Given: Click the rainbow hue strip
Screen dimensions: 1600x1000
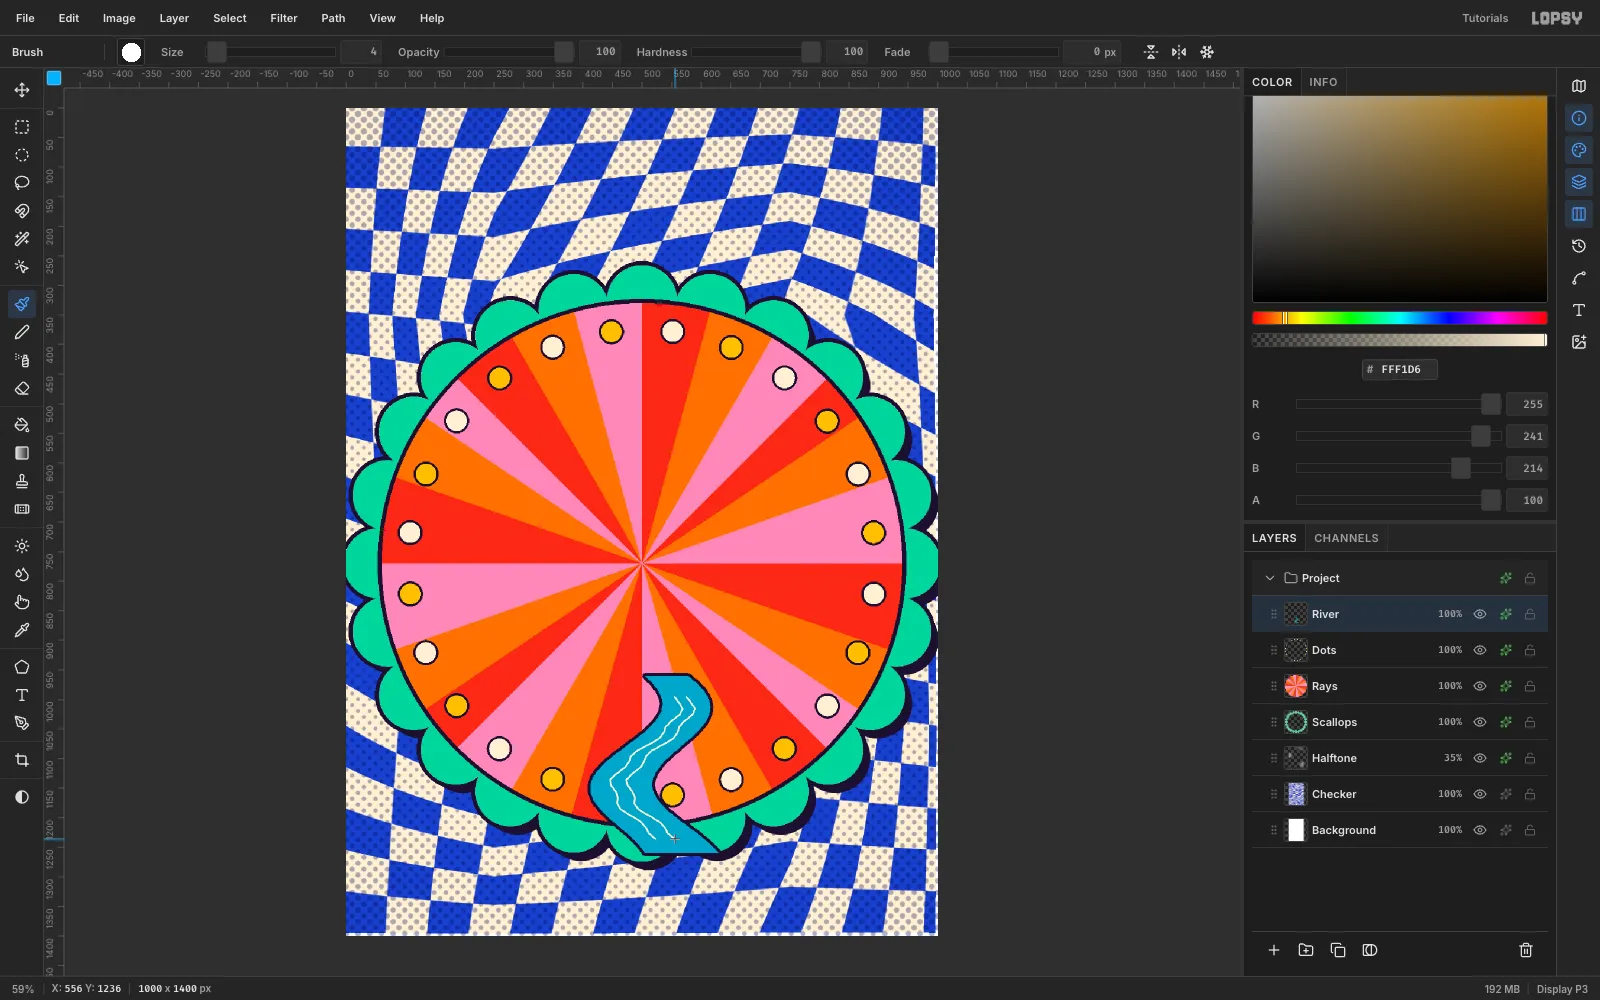Looking at the screenshot, I should coord(1400,318).
